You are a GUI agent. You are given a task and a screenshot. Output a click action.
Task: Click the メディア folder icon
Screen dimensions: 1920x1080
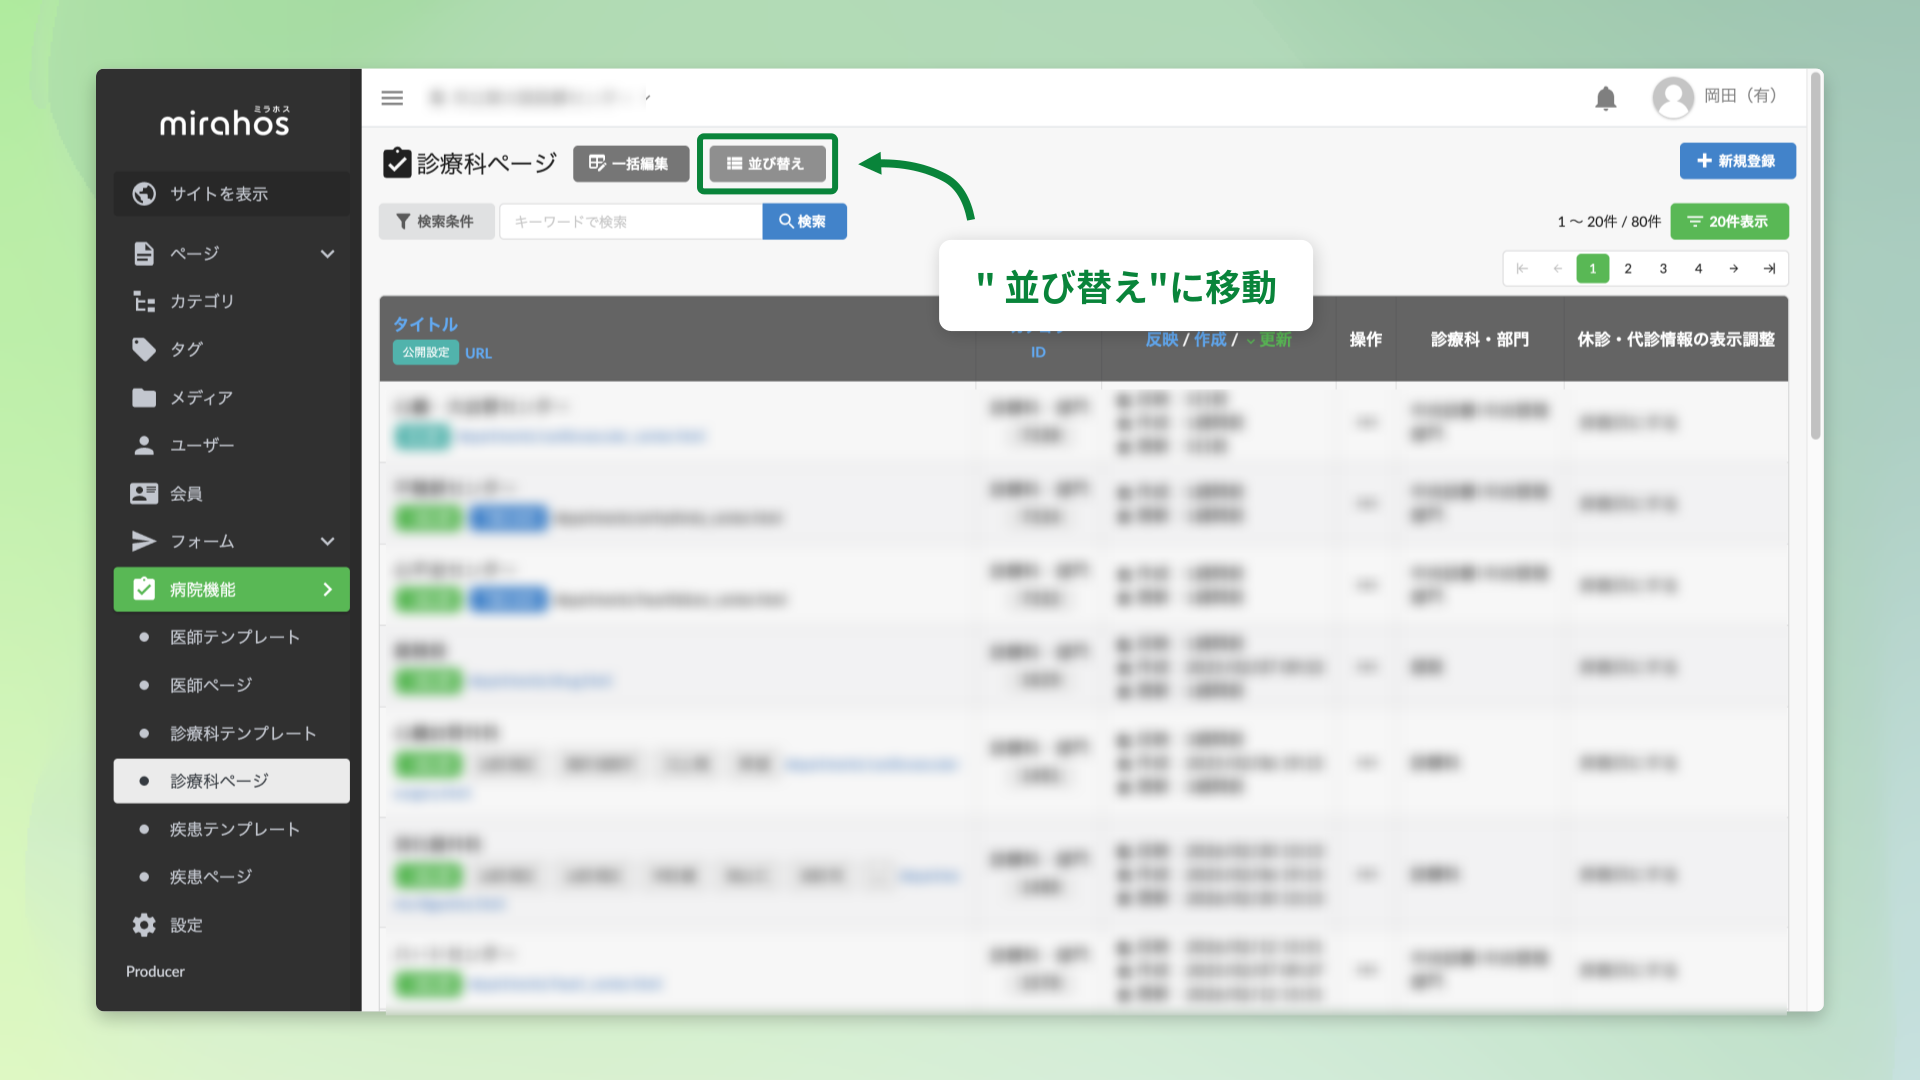[144, 397]
